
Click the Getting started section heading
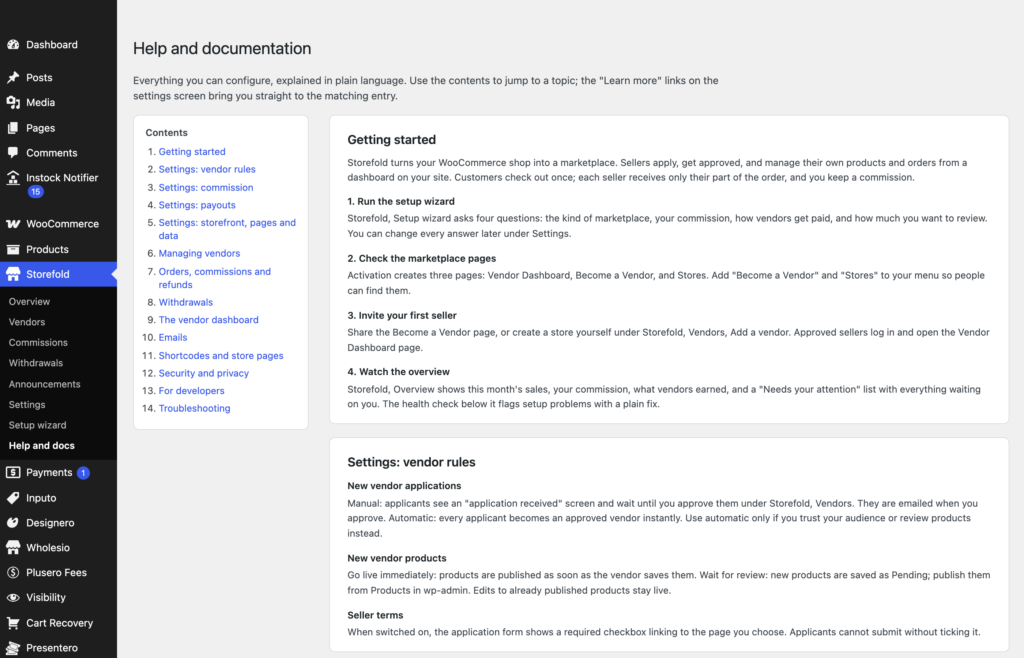391,140
